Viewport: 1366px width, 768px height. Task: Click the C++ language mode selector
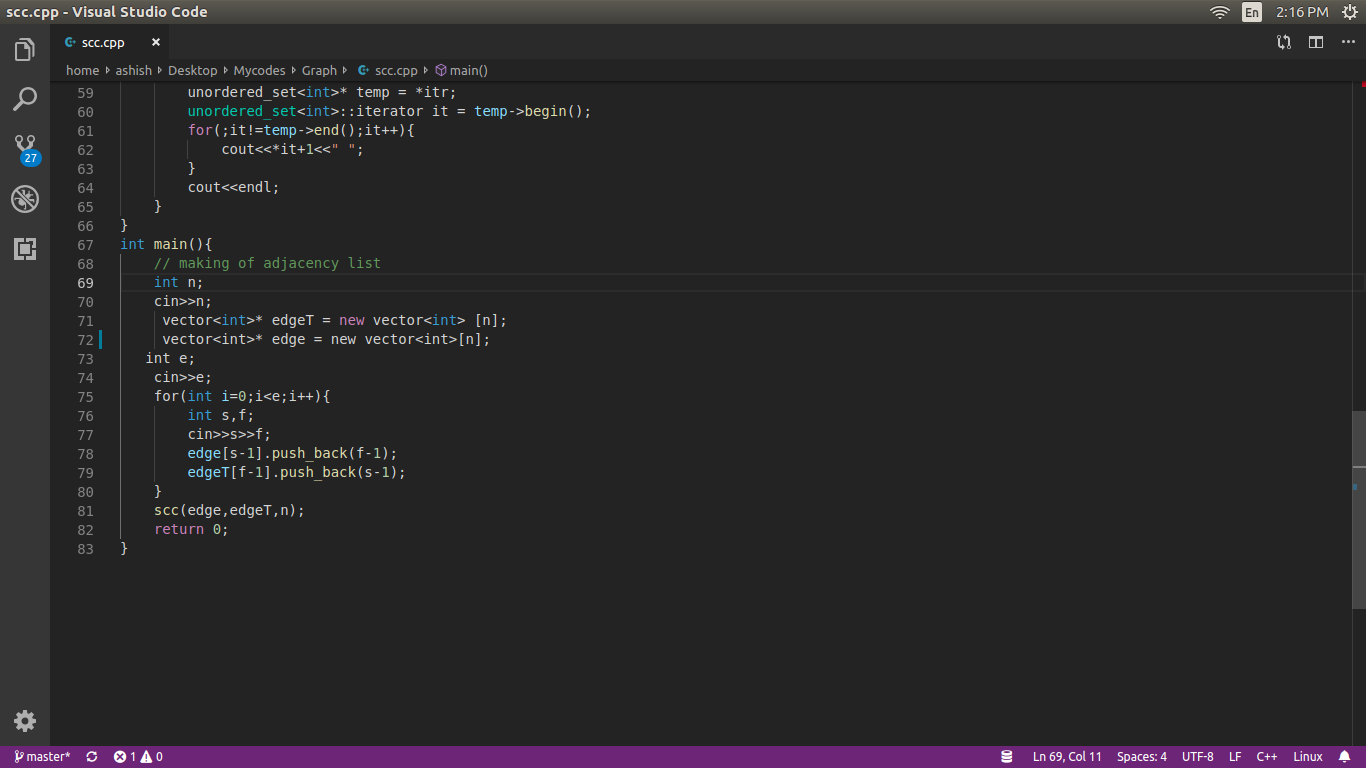pos(1266,756)
